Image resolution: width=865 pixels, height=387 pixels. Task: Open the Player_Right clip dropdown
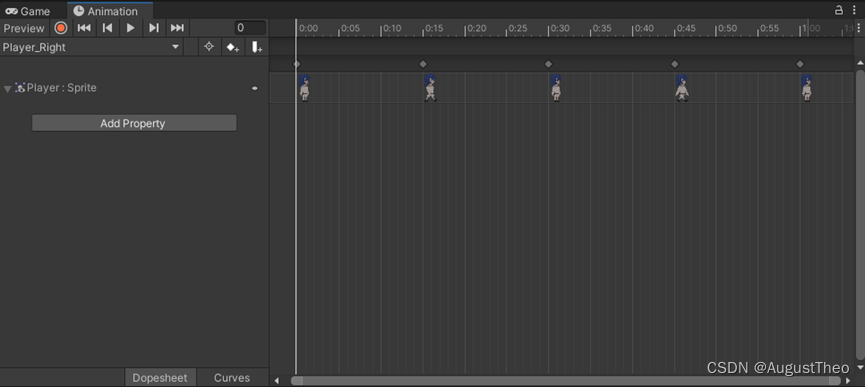click(92, 47)
